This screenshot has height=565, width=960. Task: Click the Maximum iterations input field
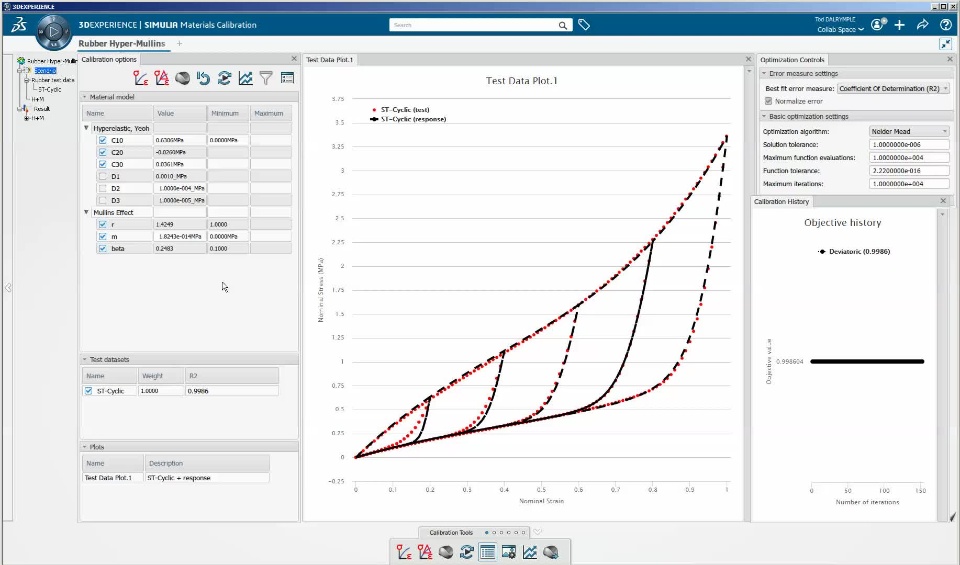tap(909, 184)
